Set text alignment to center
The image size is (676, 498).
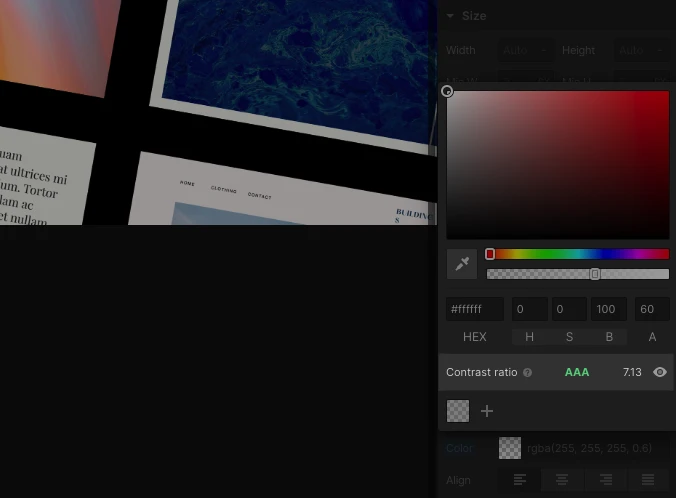563,480
